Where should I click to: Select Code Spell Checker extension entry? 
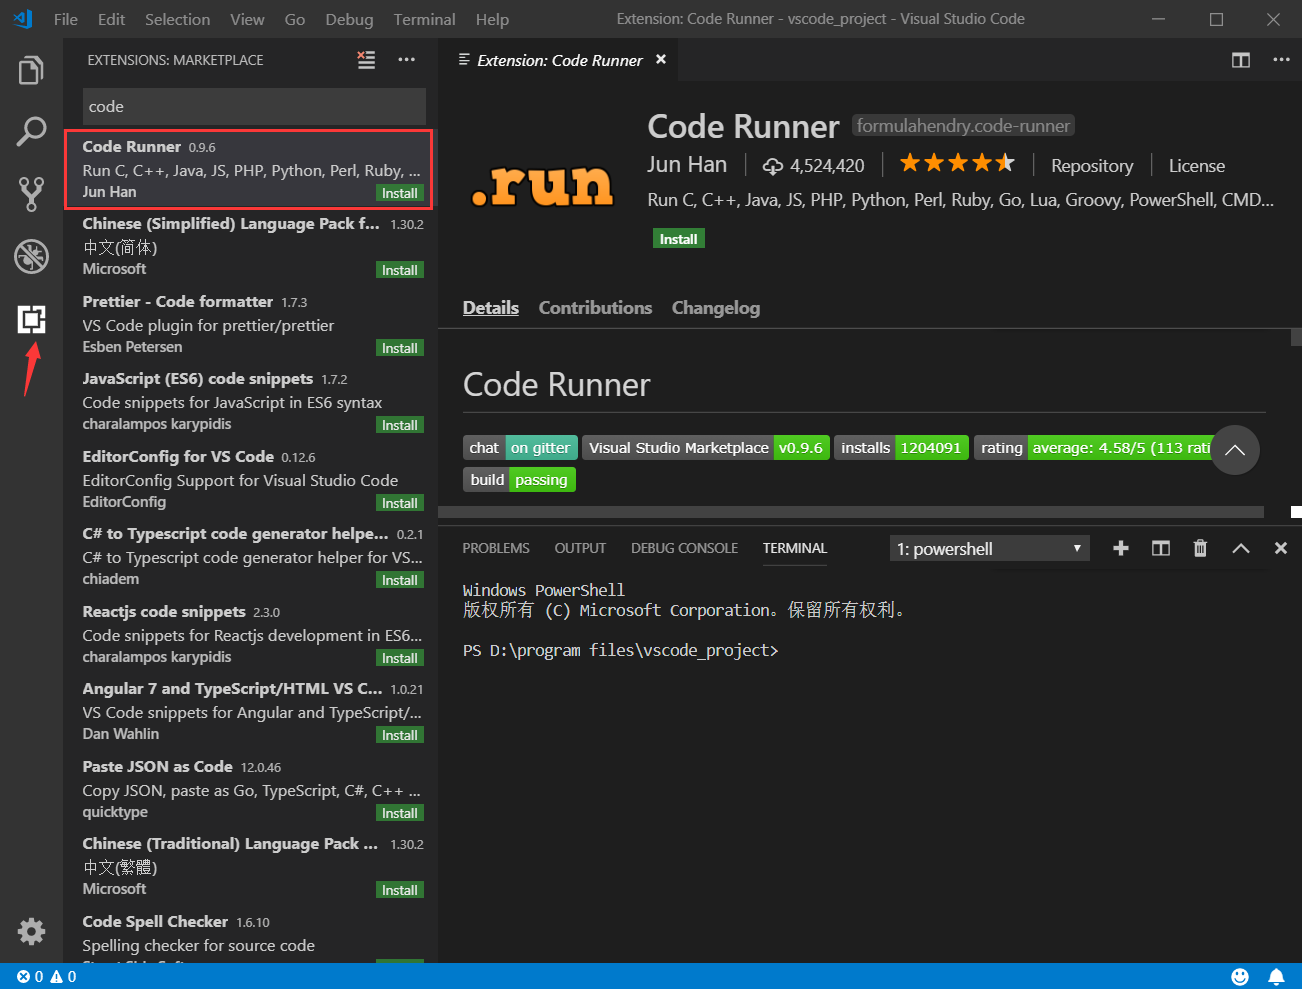250,936
